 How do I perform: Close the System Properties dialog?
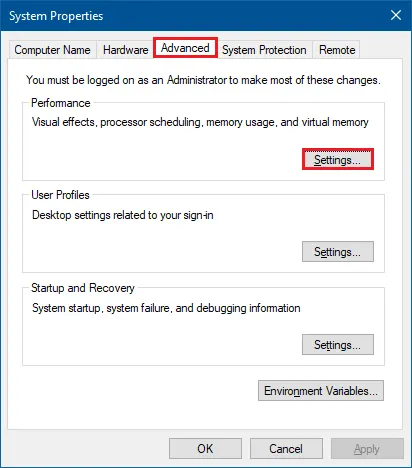(396, 15)
